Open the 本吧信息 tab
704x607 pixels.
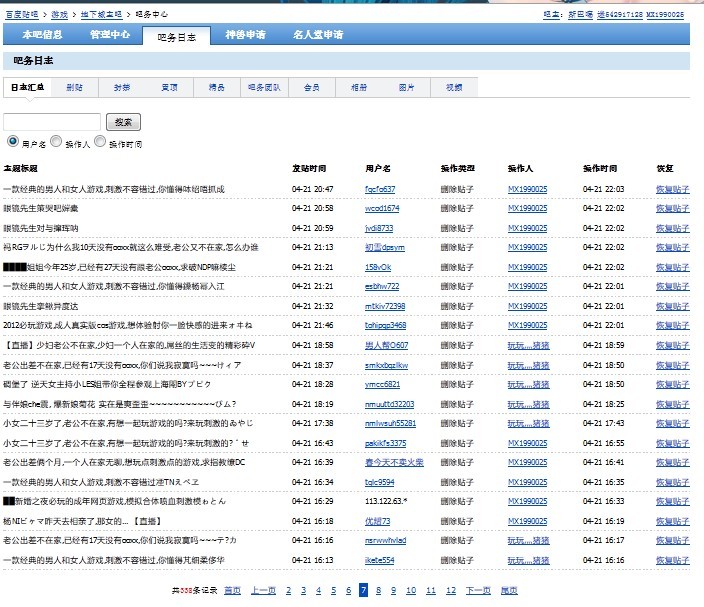[42, 35]
